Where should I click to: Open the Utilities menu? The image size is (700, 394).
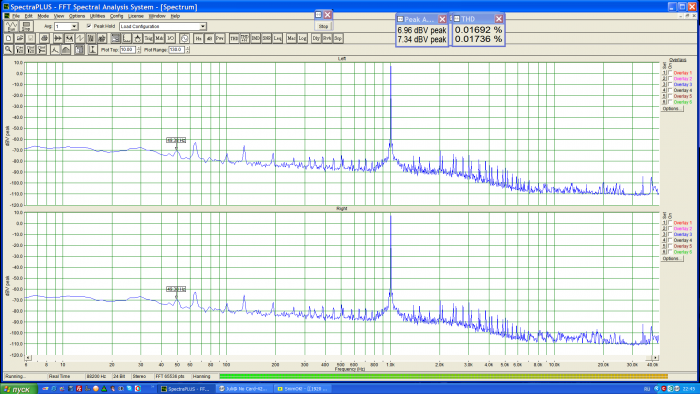coord(97,16)
